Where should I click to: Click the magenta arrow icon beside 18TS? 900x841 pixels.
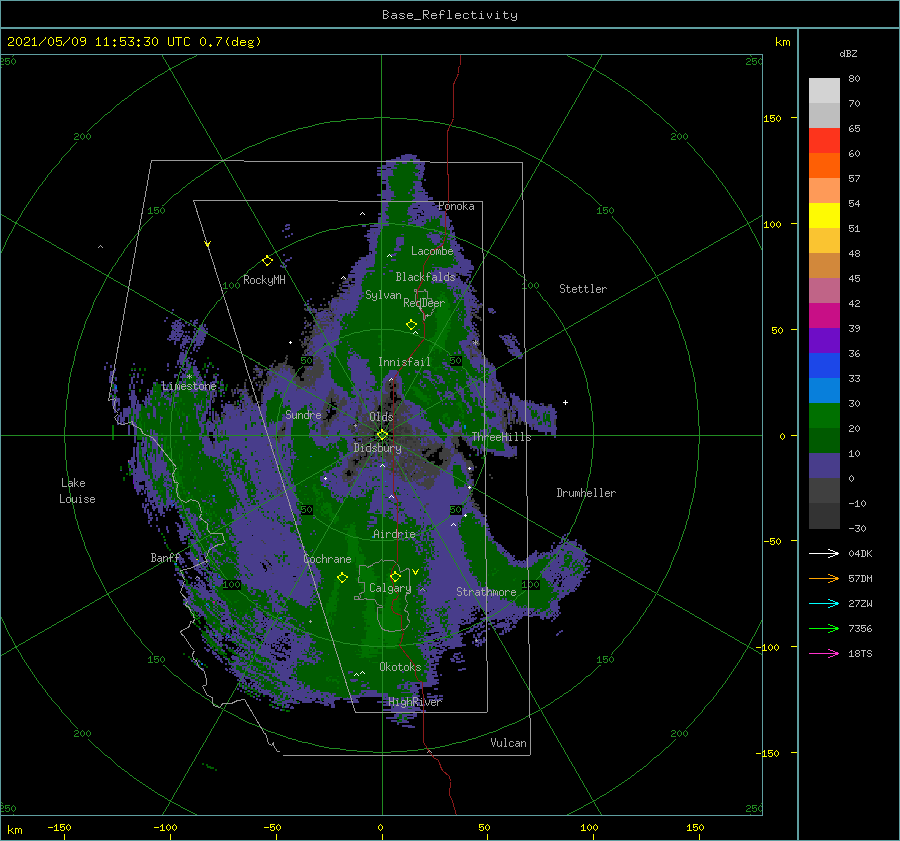[824, 653]
